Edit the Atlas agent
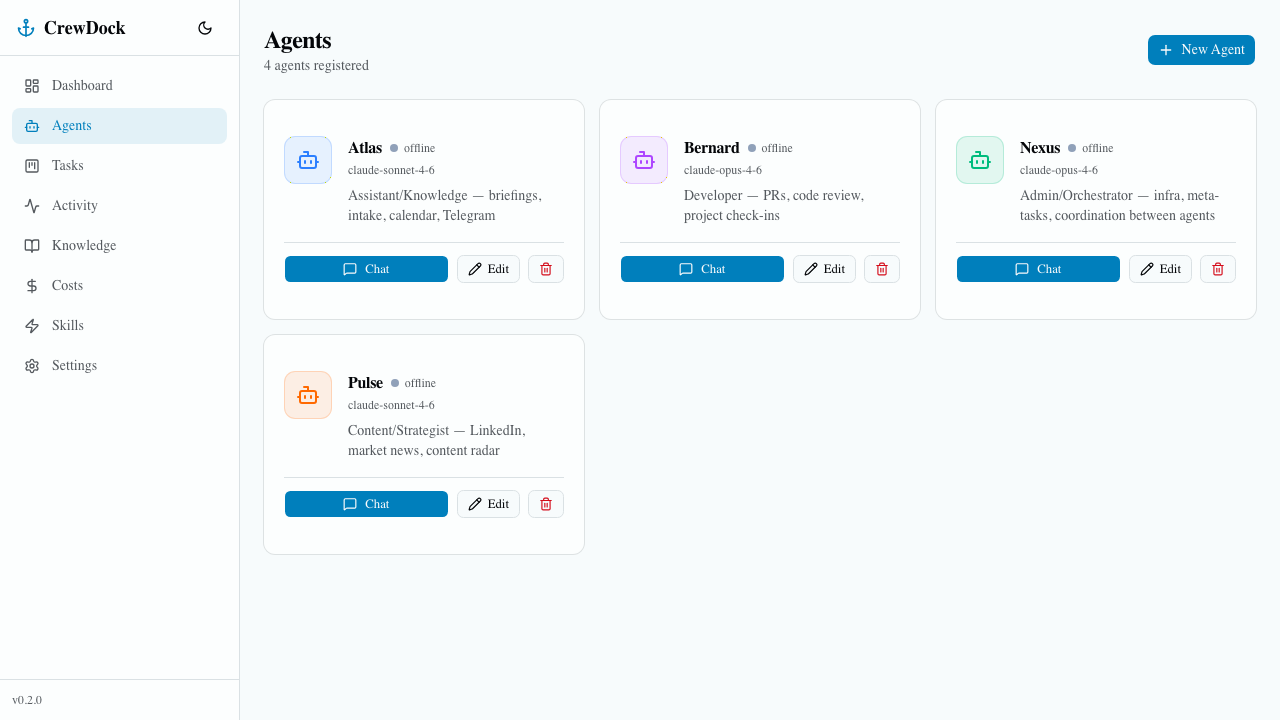 pyautogui.click(x=488, y=269)
